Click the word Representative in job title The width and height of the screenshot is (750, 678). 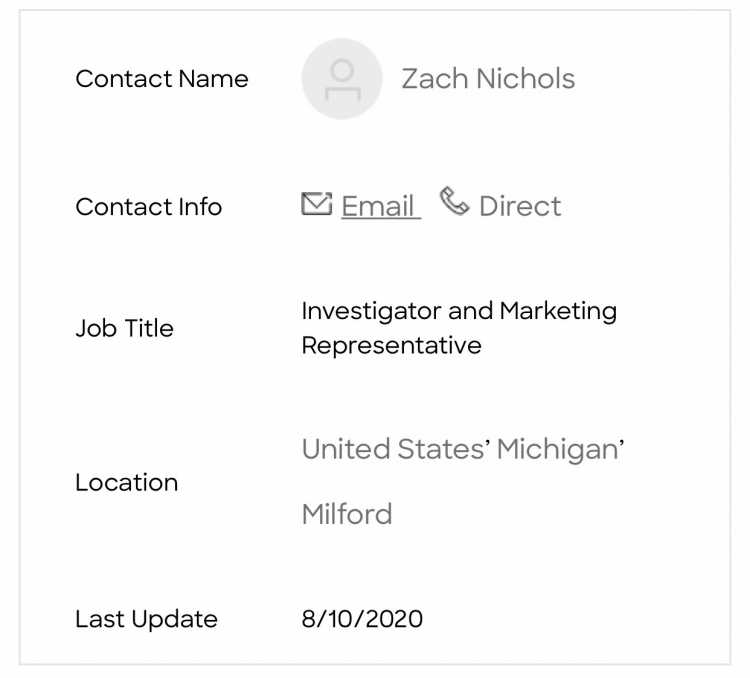391,345
